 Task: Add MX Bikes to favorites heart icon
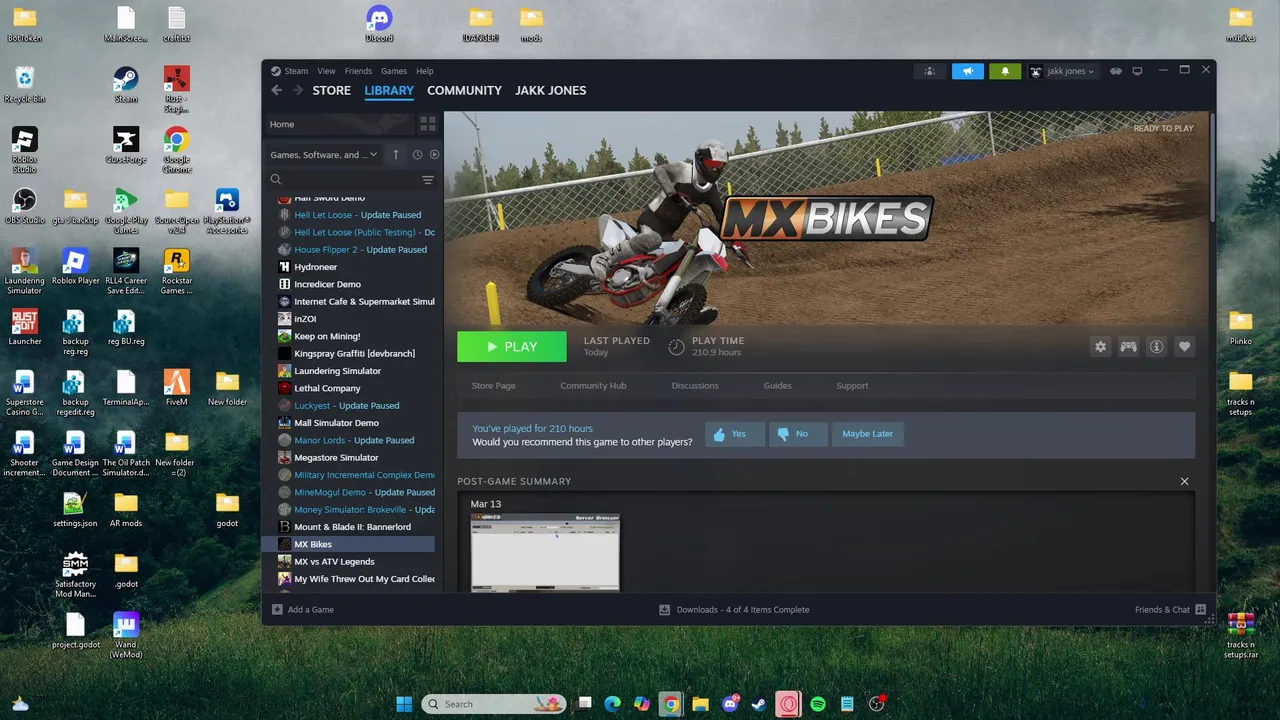tap(1184, 347)
